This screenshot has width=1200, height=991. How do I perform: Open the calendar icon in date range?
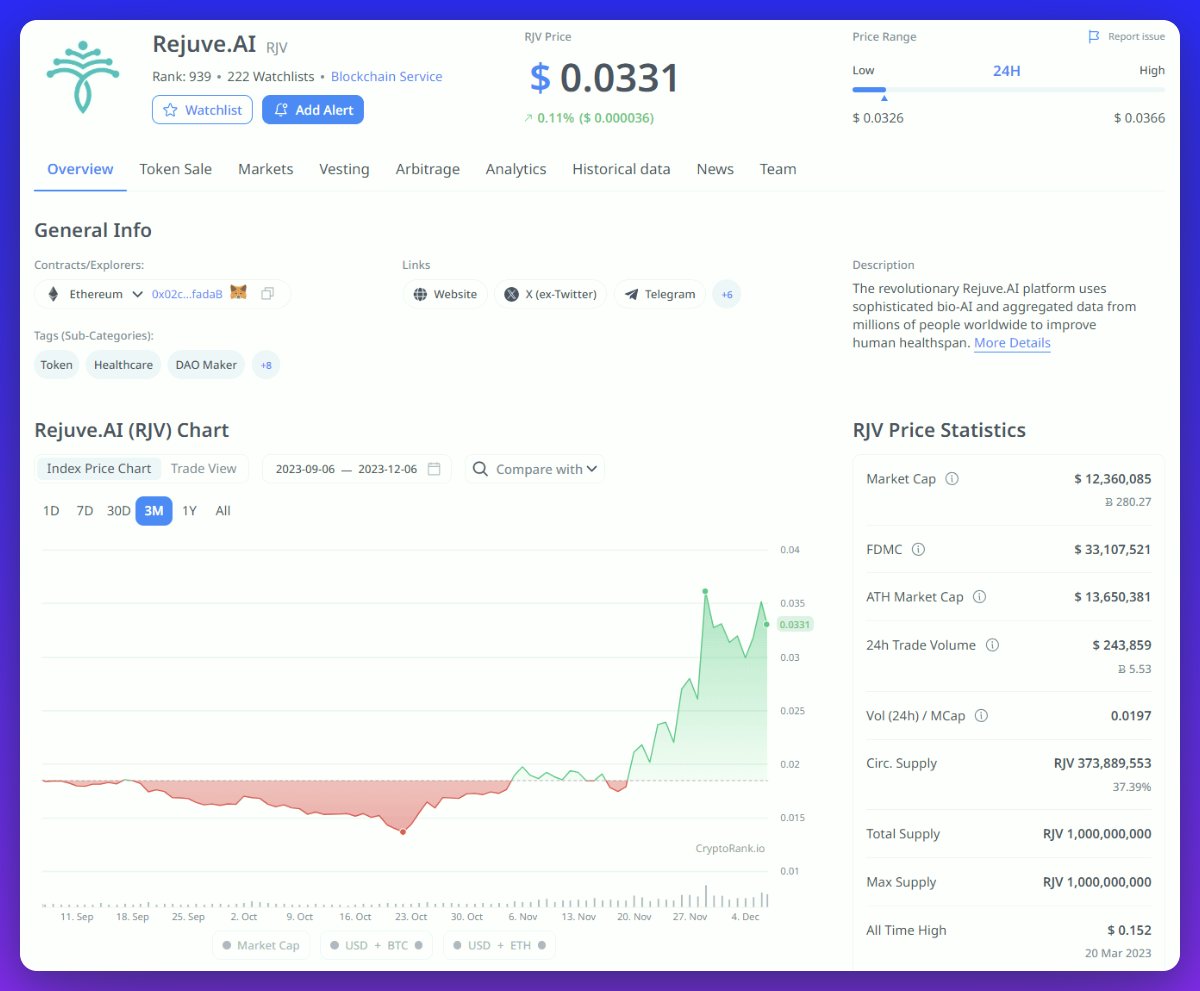click(x=434, y=469)
